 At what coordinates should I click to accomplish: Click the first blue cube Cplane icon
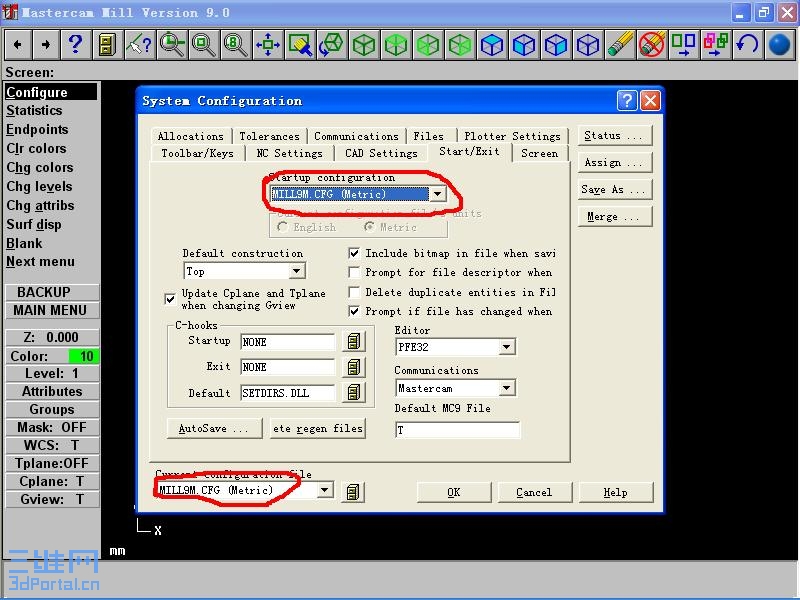point(492,45)
